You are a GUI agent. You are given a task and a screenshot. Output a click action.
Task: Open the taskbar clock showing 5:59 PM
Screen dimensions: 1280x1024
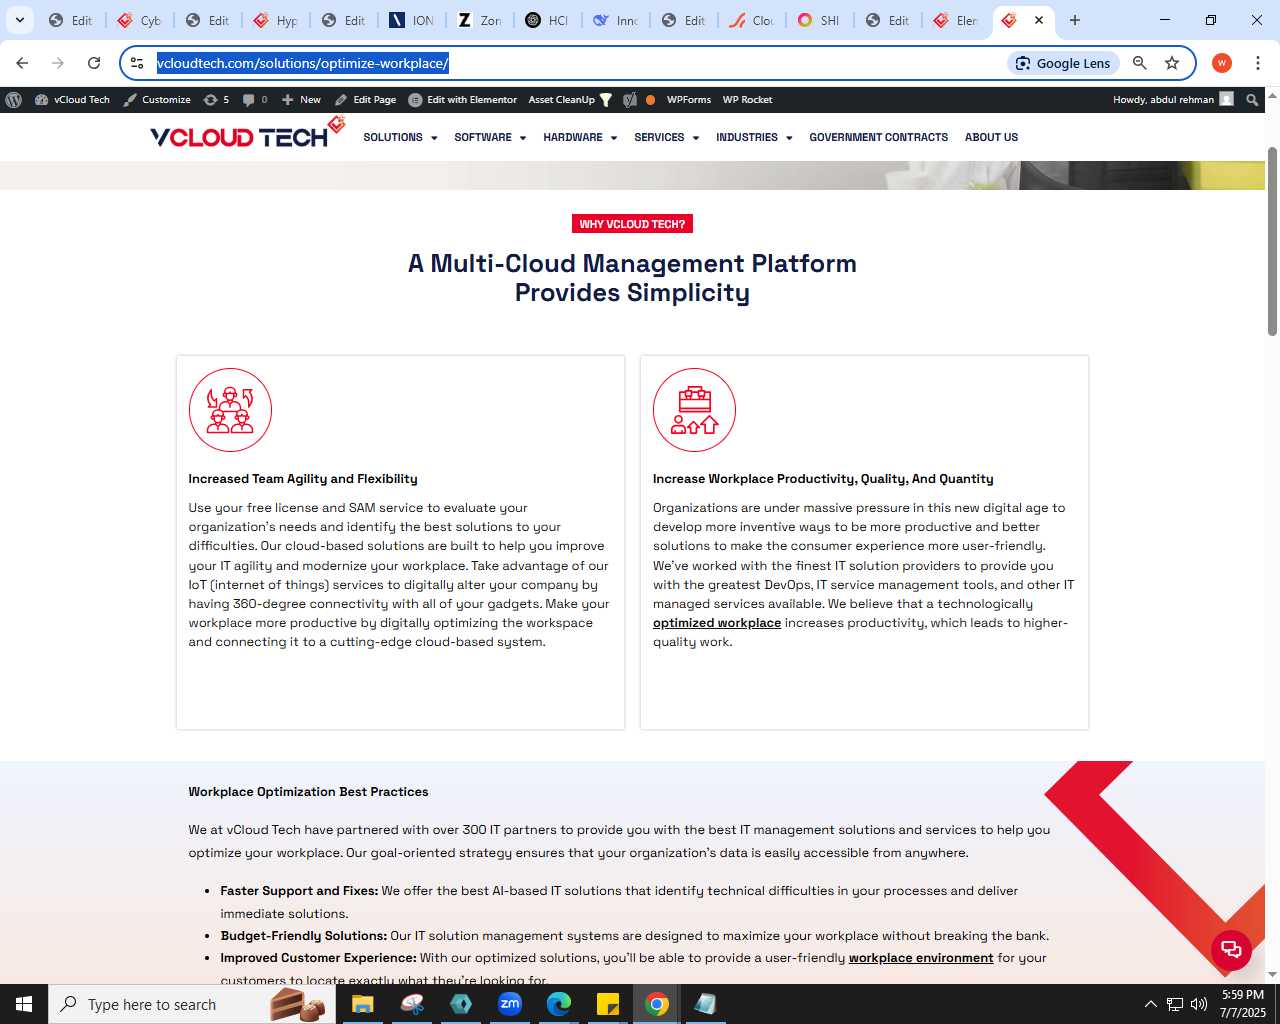click(x=1243, y=1004)
